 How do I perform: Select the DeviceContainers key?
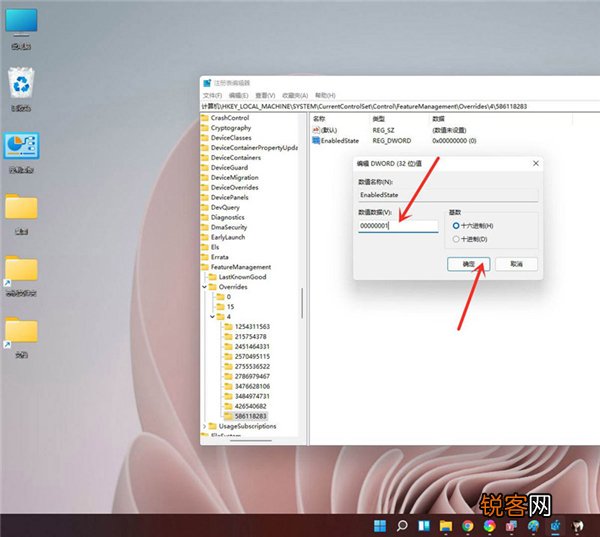click(236, 157)
